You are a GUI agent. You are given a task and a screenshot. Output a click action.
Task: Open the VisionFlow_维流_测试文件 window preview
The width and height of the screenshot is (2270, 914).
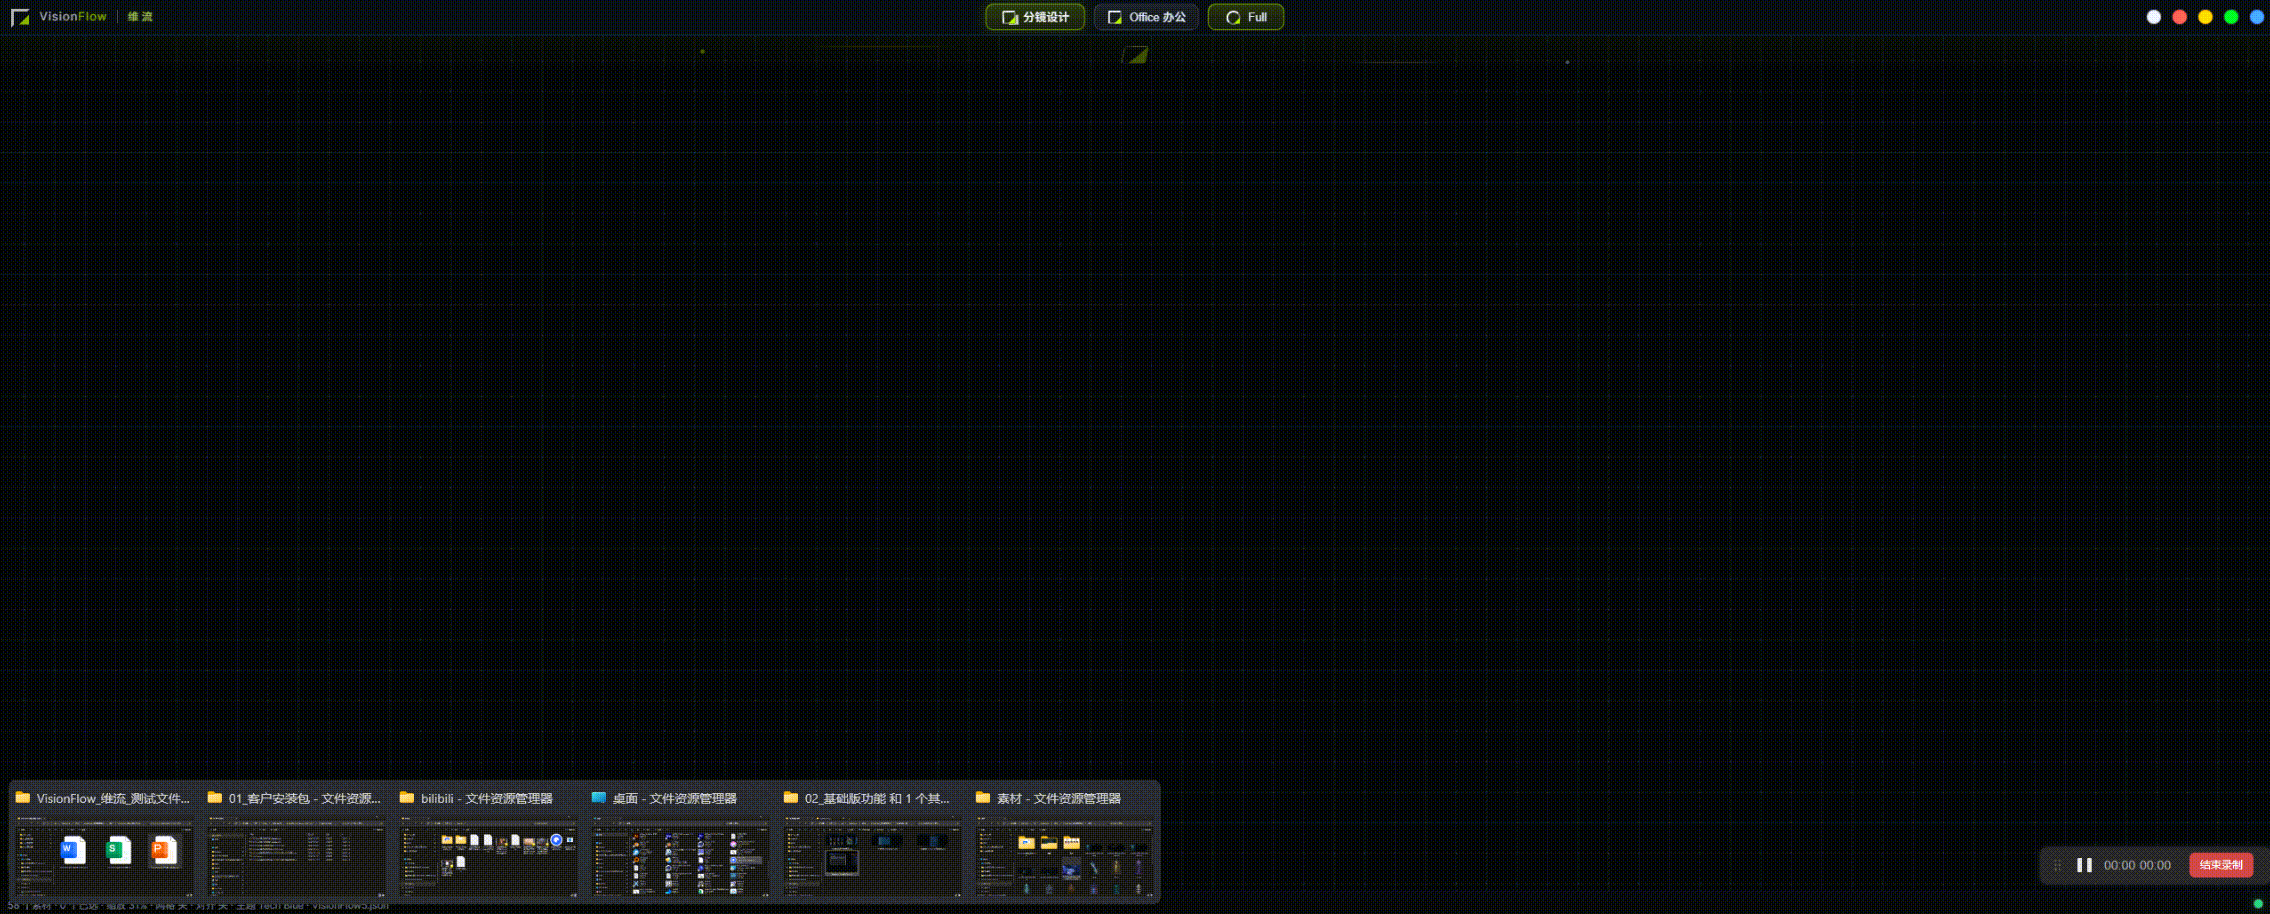tap(104, 856)
